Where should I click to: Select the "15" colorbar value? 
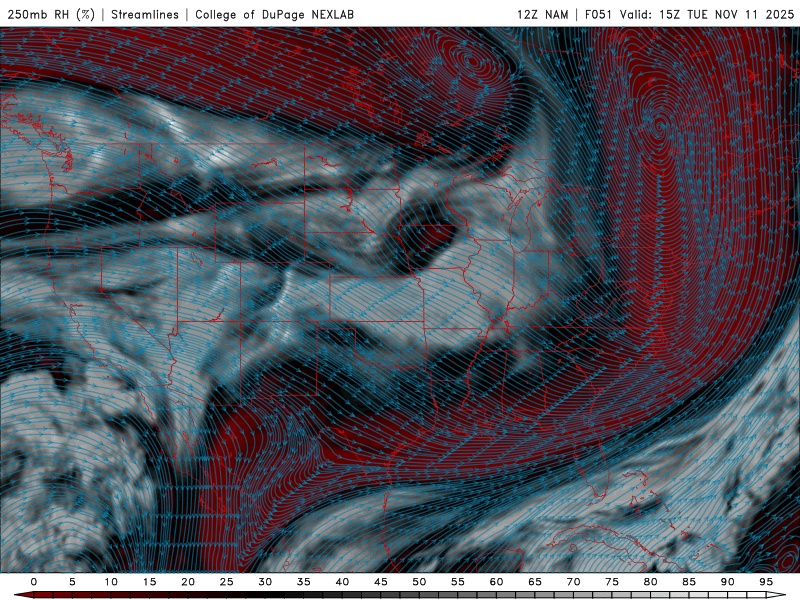click(149, 582)
